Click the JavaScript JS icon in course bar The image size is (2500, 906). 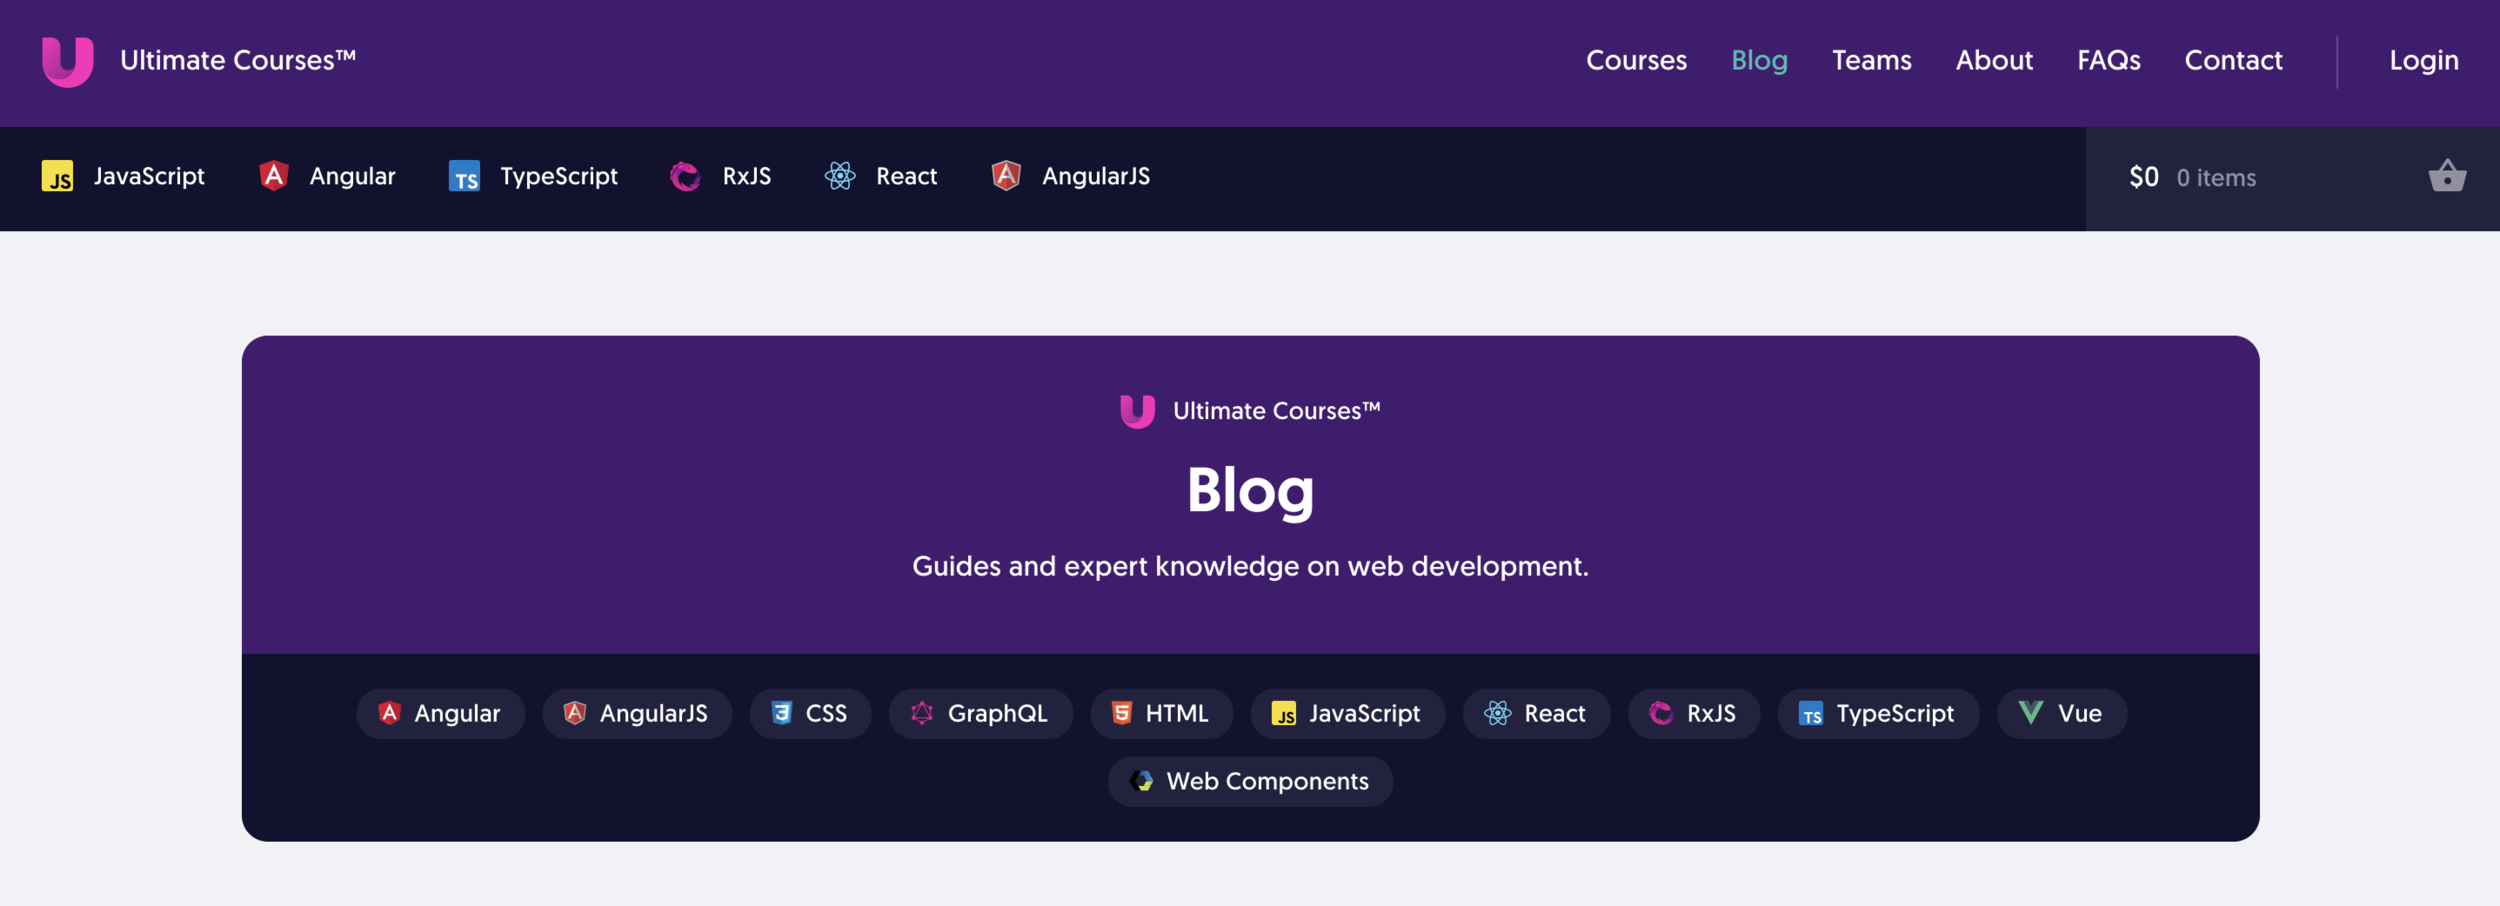point(57,176)
